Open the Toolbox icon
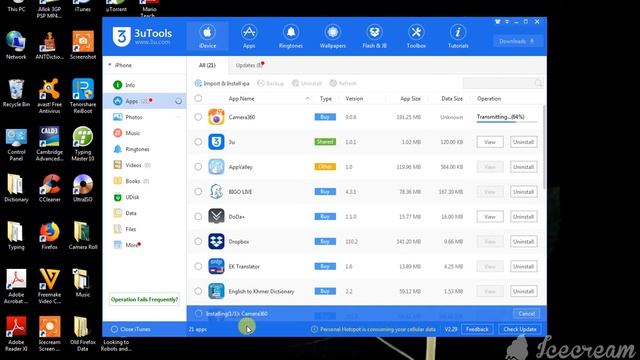 pyautogui.click(x=416, y=32)
